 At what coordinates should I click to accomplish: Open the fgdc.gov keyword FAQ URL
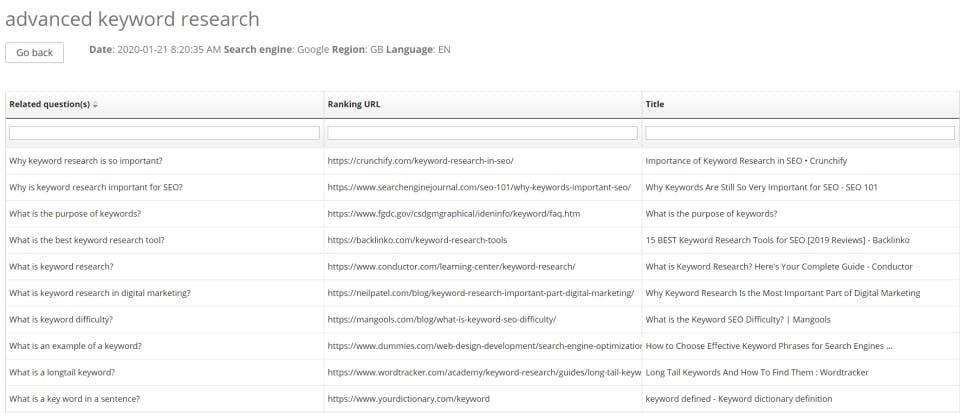pyautogui.click(x=453, y=213)
